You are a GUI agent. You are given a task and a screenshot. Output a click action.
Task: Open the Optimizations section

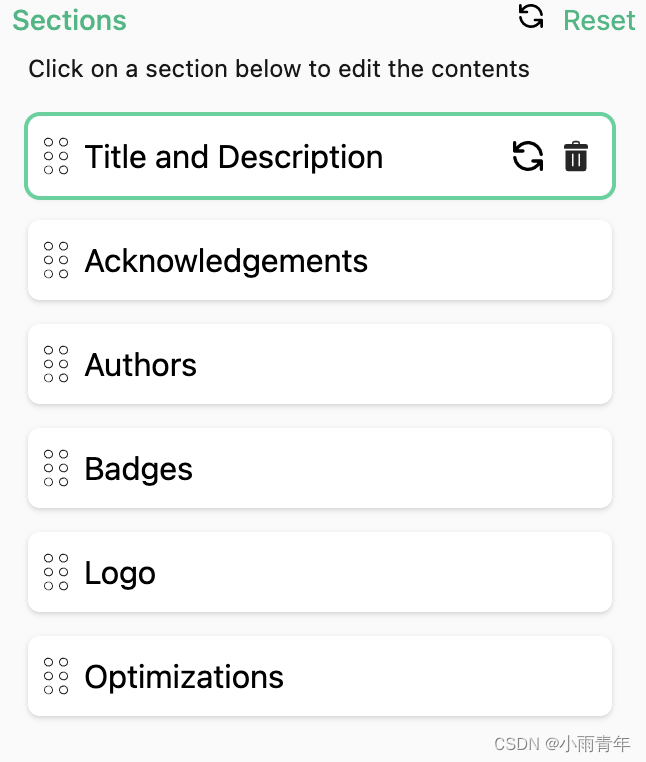click(184, 677)
